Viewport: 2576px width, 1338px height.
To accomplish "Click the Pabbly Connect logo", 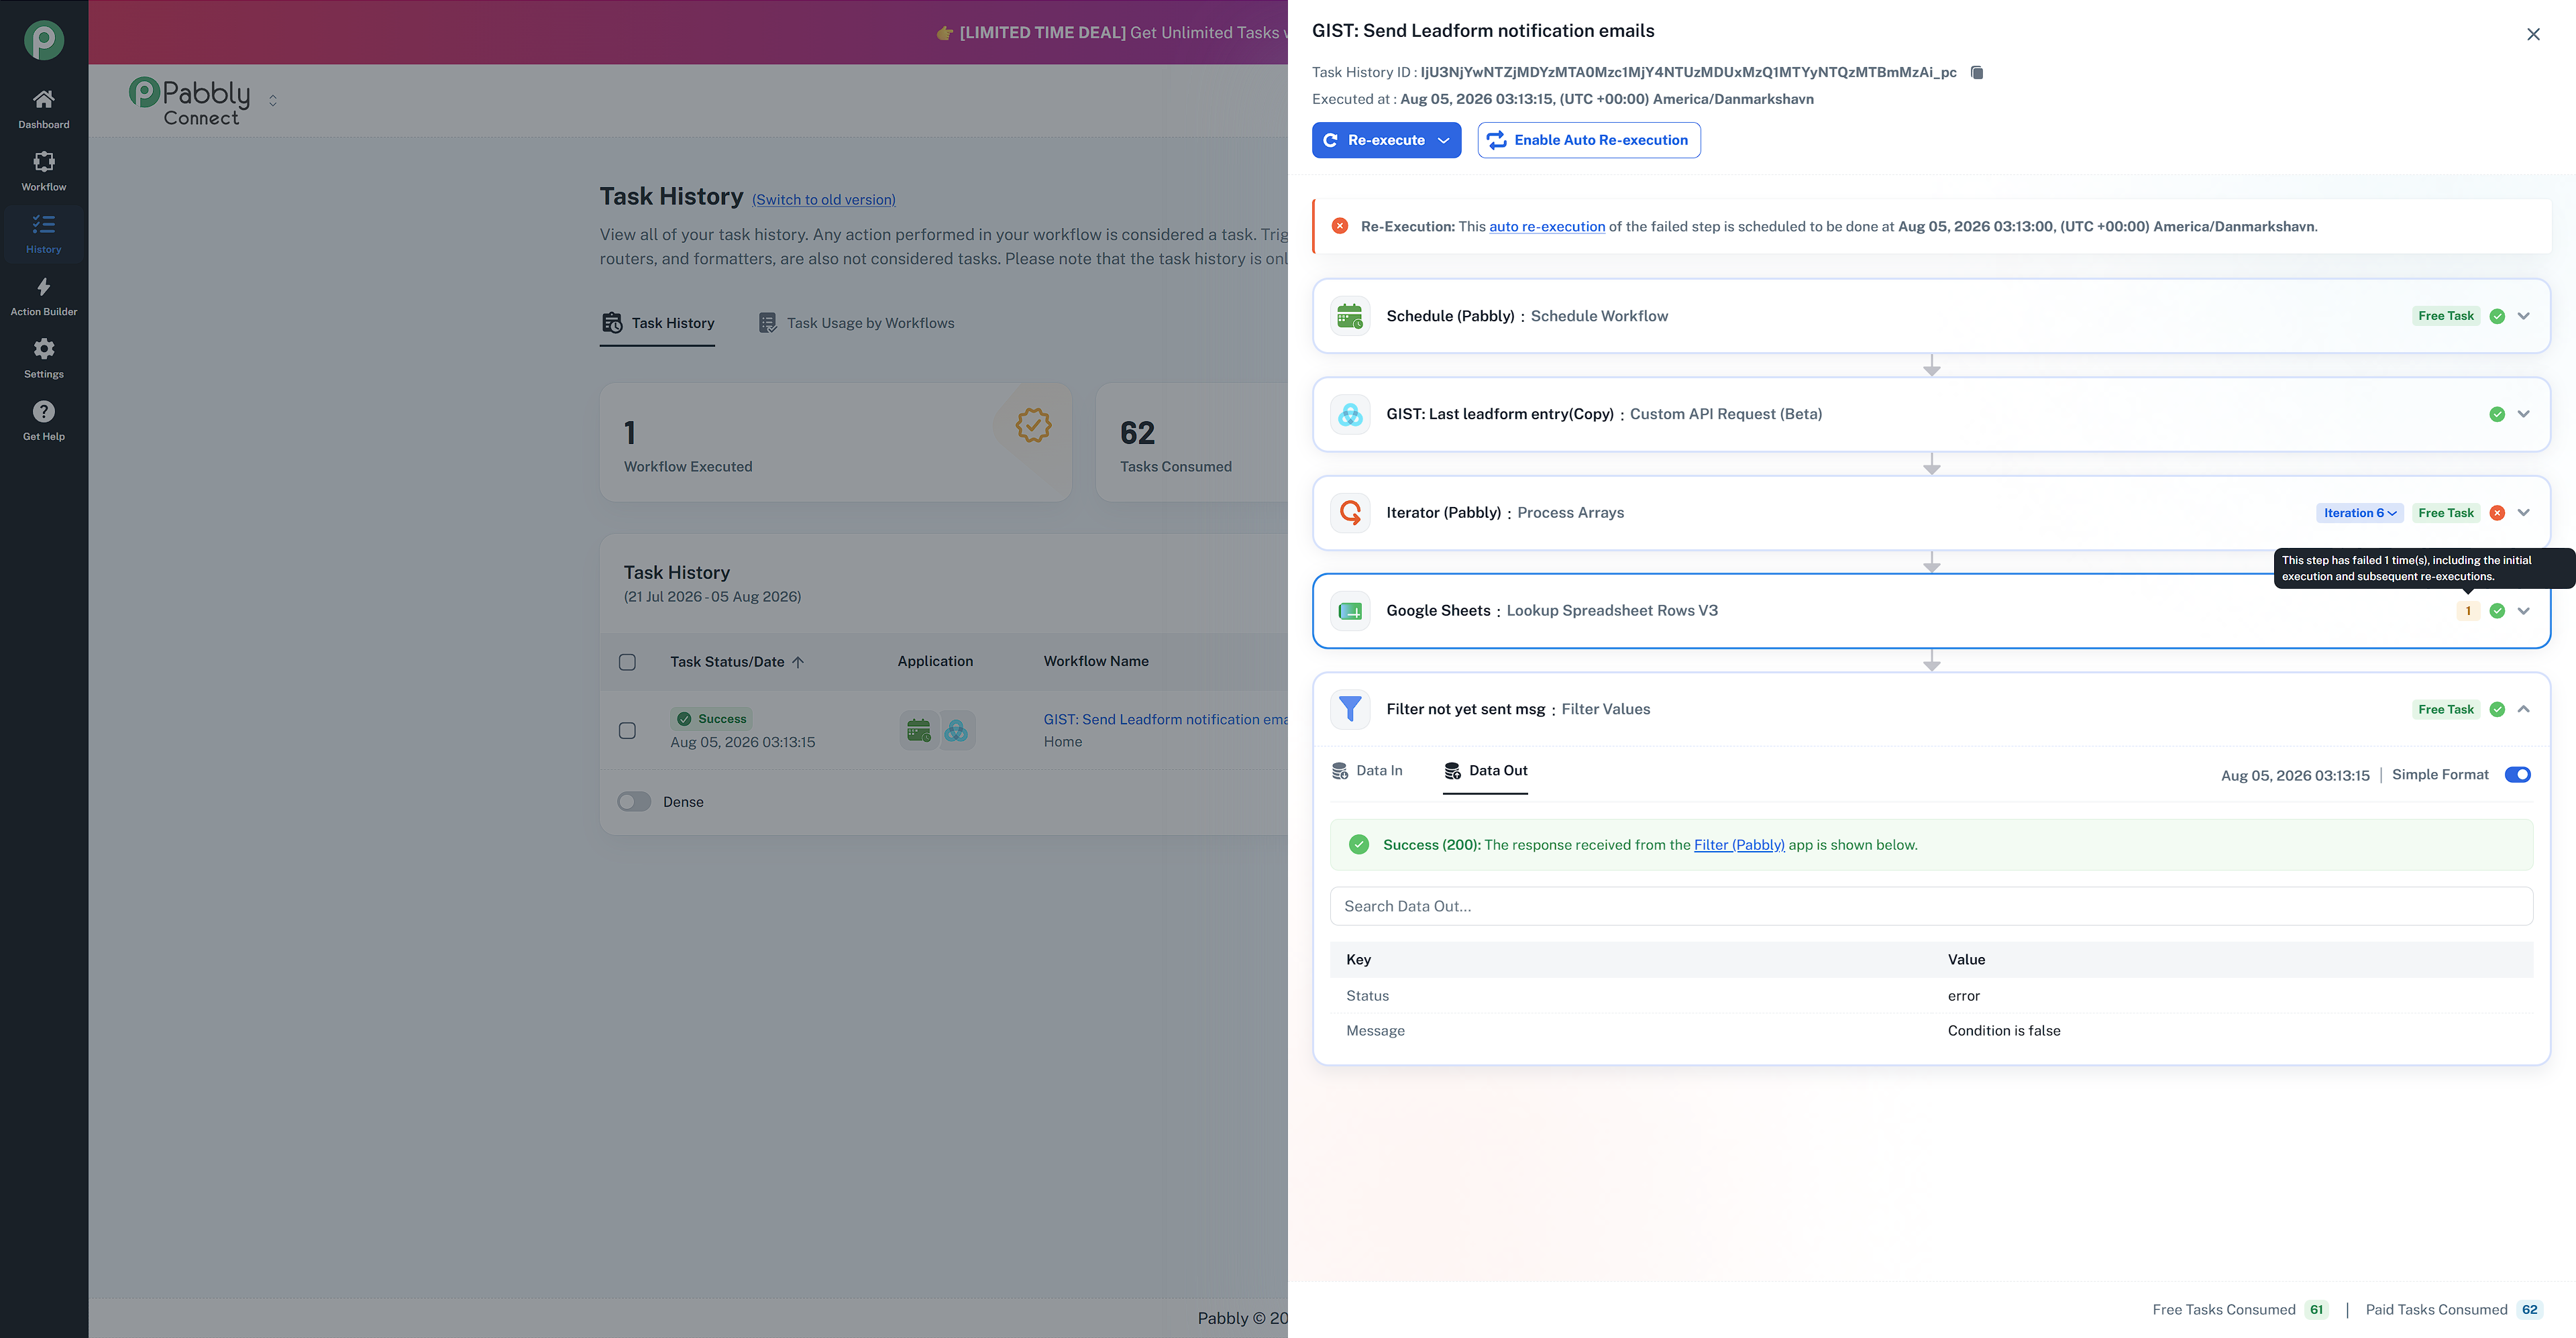I will coord(190,101).
